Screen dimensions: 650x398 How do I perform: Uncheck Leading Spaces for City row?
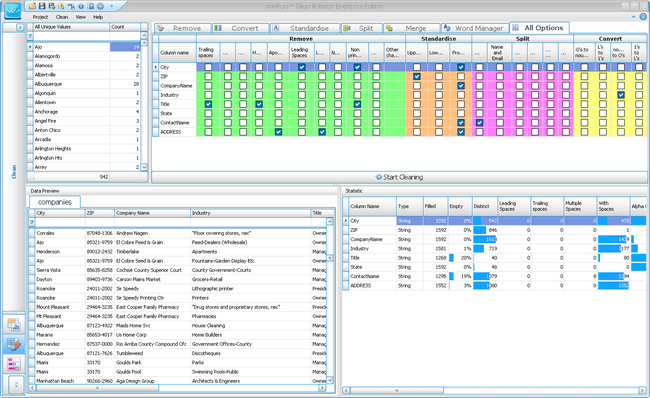coord(302,67)
